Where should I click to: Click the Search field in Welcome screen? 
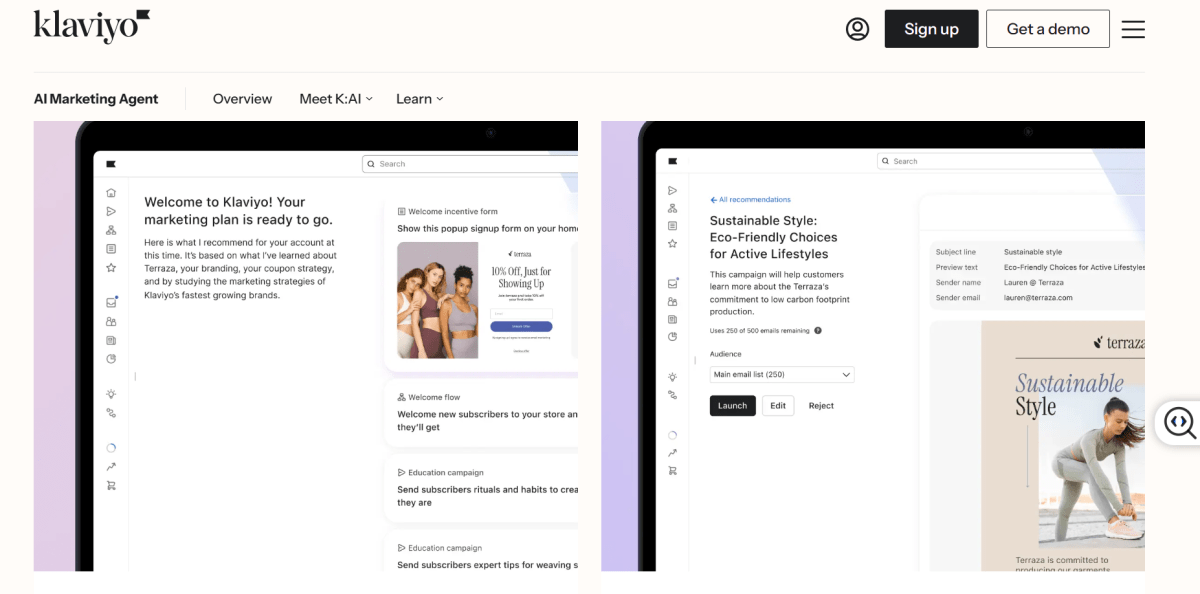[470, 164]
